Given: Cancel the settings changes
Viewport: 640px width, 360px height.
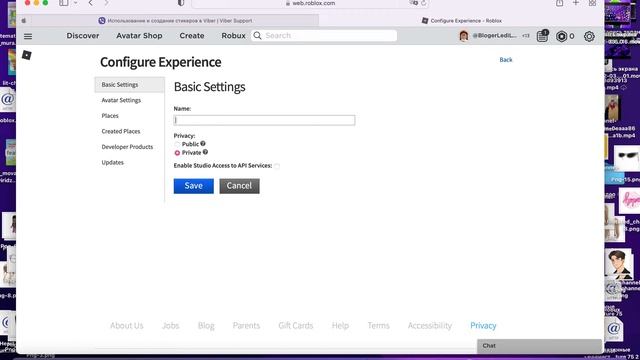Looking at the screenshot, I should pyautogui.click(x=239, y=186).
